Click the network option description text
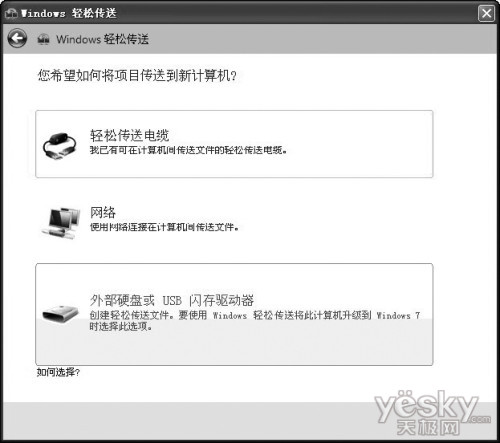Screen dimensions: 500x443 click(164, 227)
